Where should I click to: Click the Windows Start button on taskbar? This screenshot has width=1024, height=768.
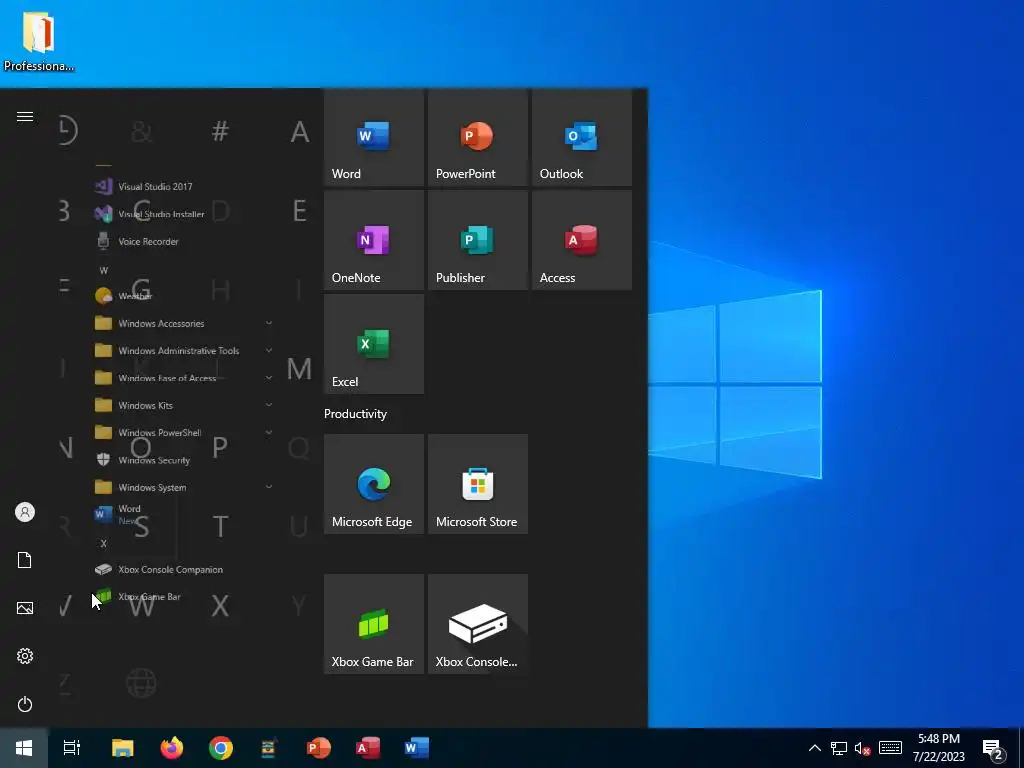24,748
